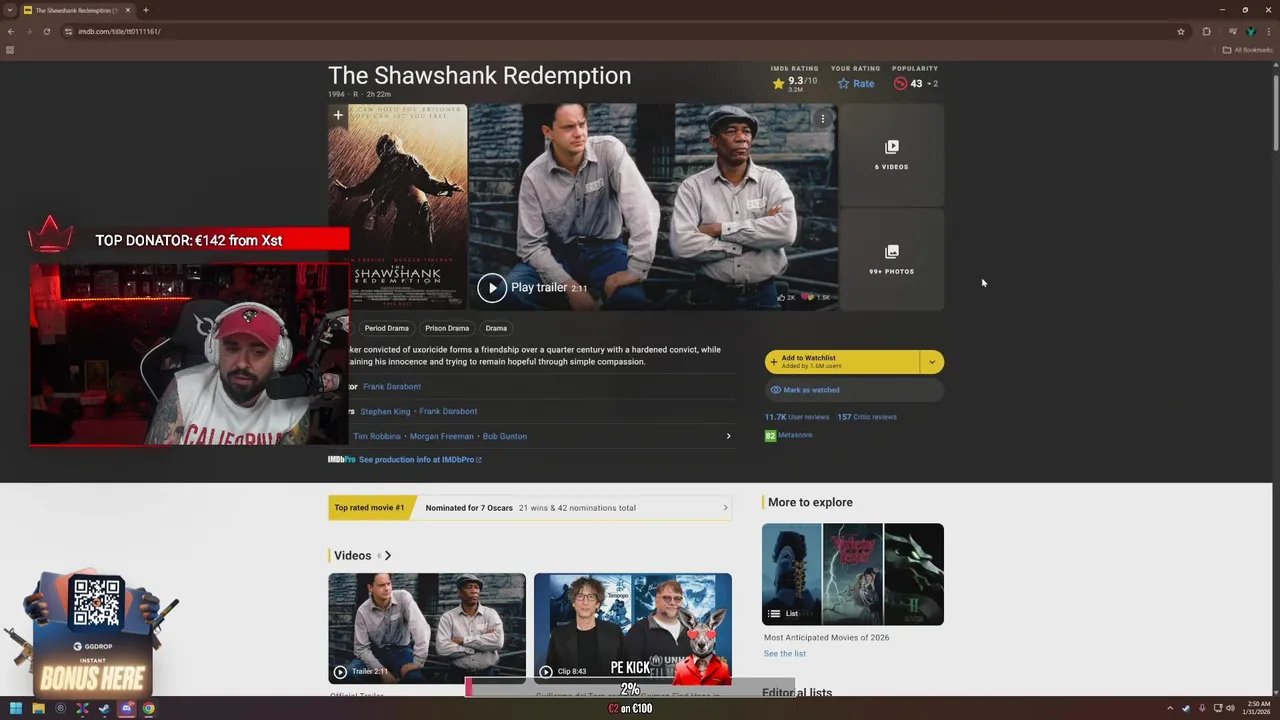Open Nominated for 7 Oscars link
1280x720 pixels.
(469, 508)
